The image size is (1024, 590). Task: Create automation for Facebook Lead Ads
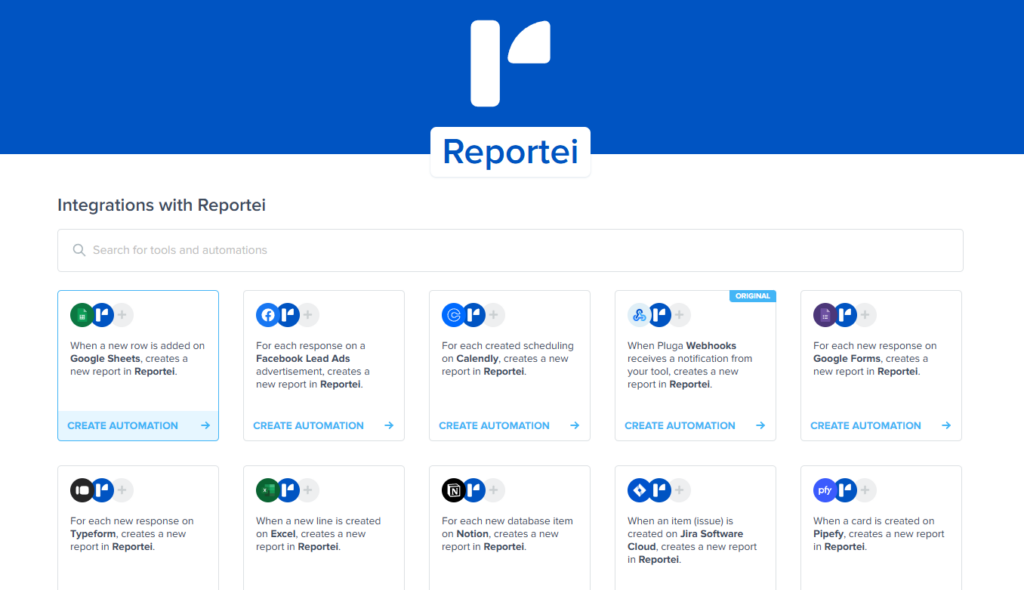[324, 425]
